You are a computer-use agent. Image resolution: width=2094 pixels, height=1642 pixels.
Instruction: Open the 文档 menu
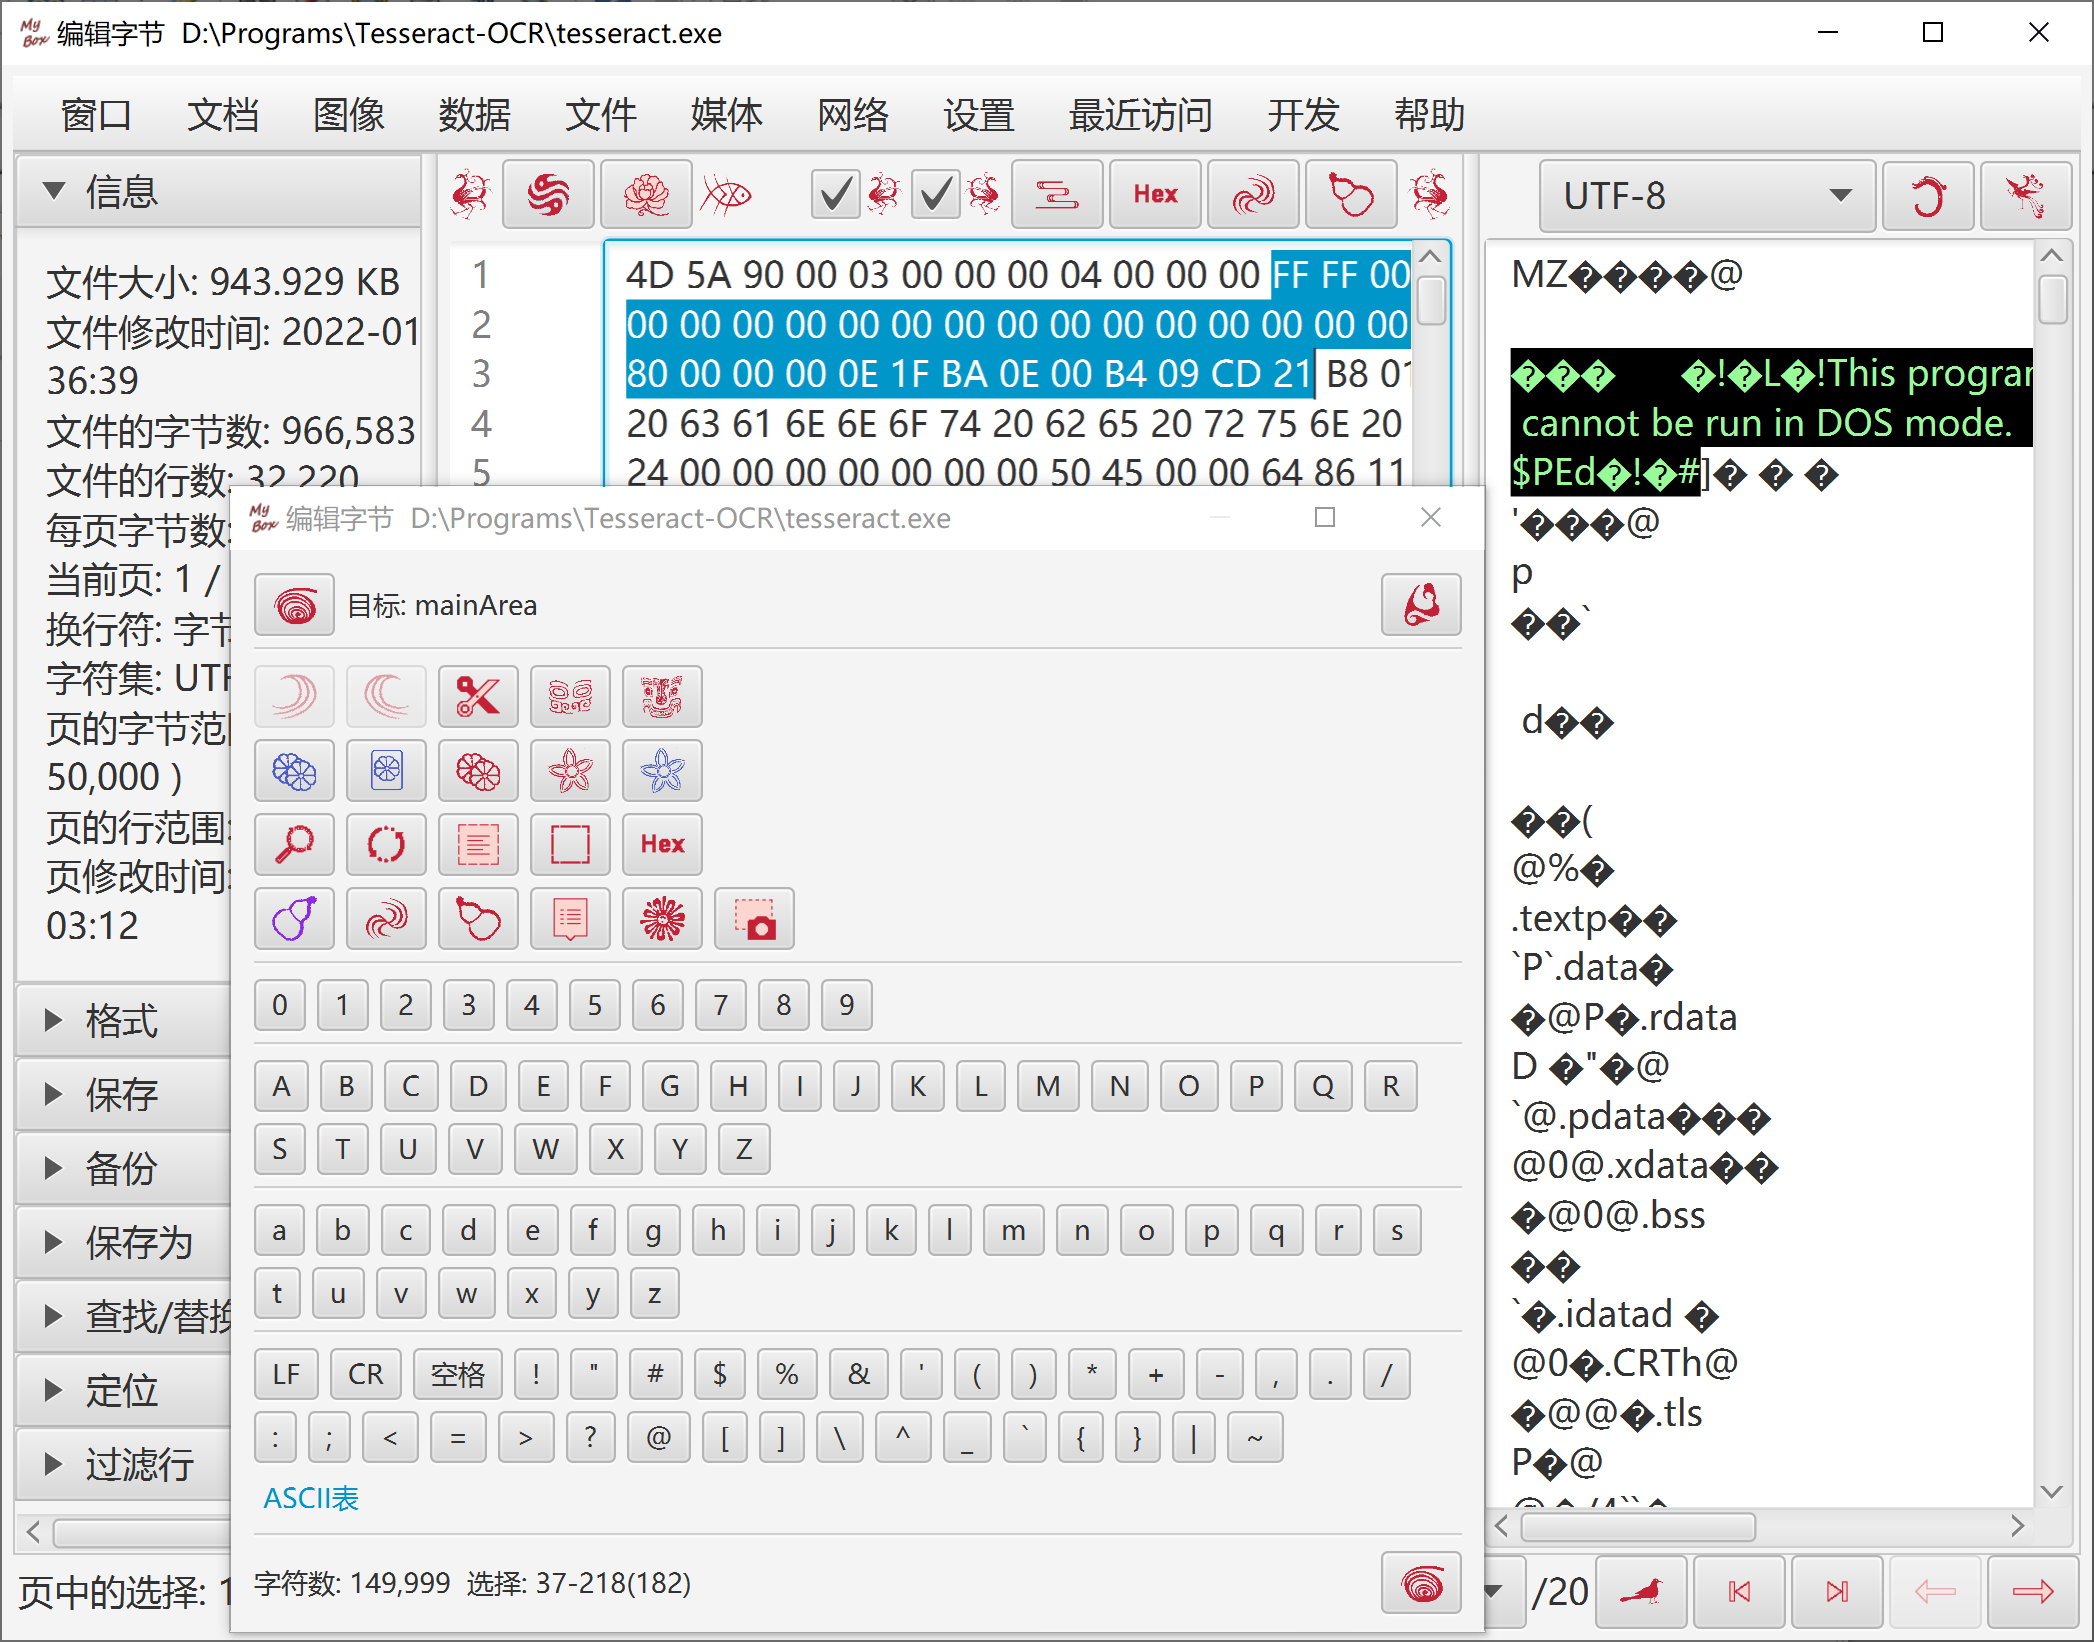(x=222, y=115)
